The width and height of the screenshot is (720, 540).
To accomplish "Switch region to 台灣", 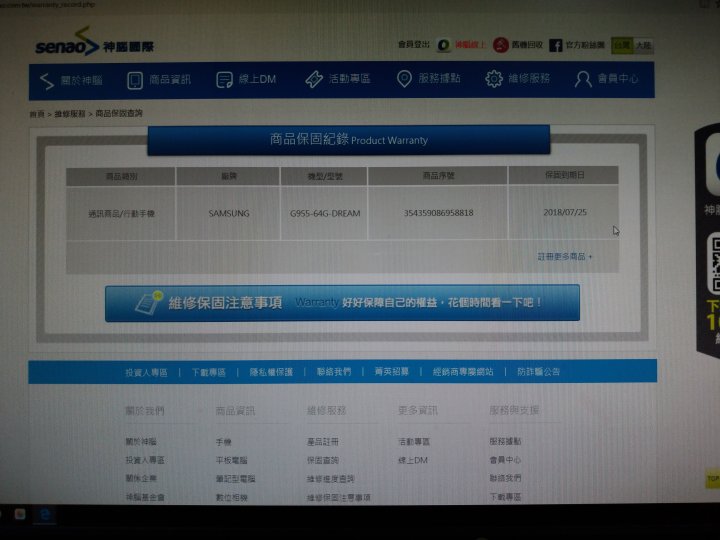I will (622, 45).
